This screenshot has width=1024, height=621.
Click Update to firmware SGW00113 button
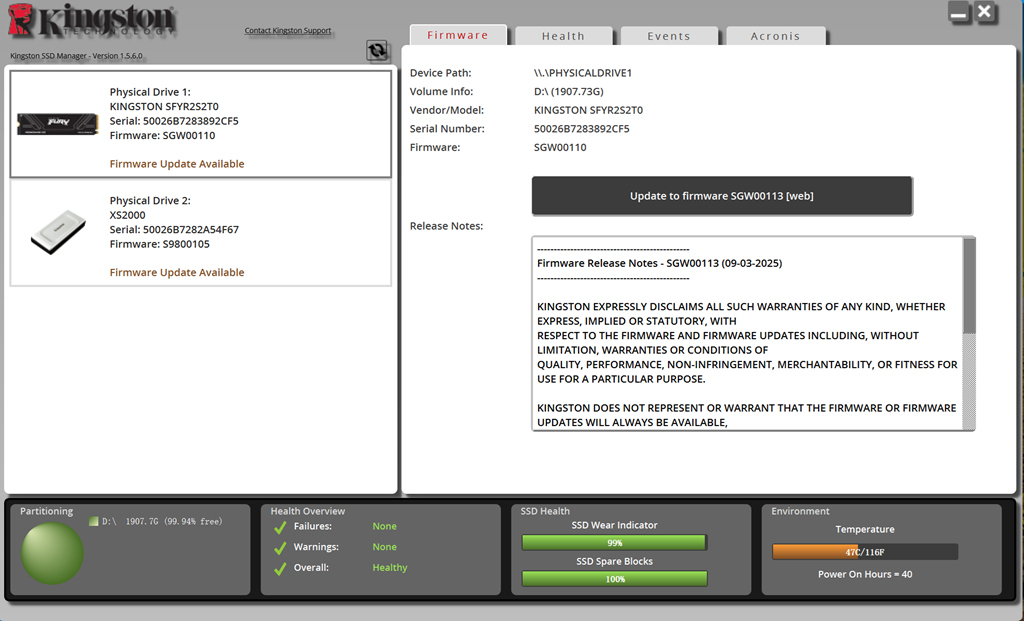click(722, 195)
